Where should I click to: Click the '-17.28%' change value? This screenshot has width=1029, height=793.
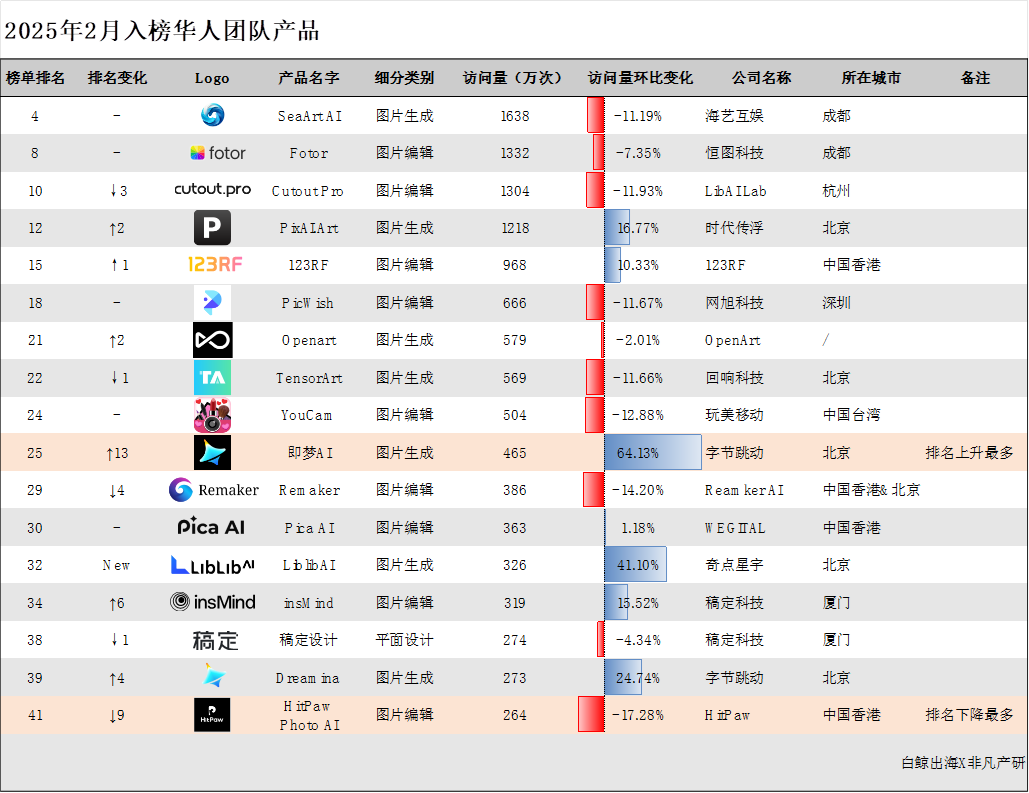637,715
